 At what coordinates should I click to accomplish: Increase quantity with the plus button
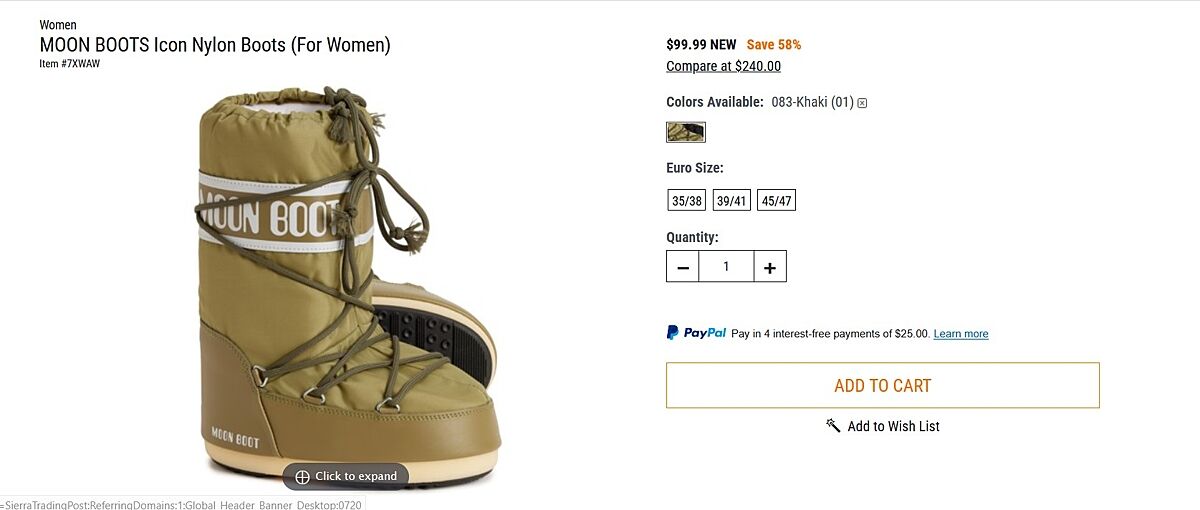[770, 267]
